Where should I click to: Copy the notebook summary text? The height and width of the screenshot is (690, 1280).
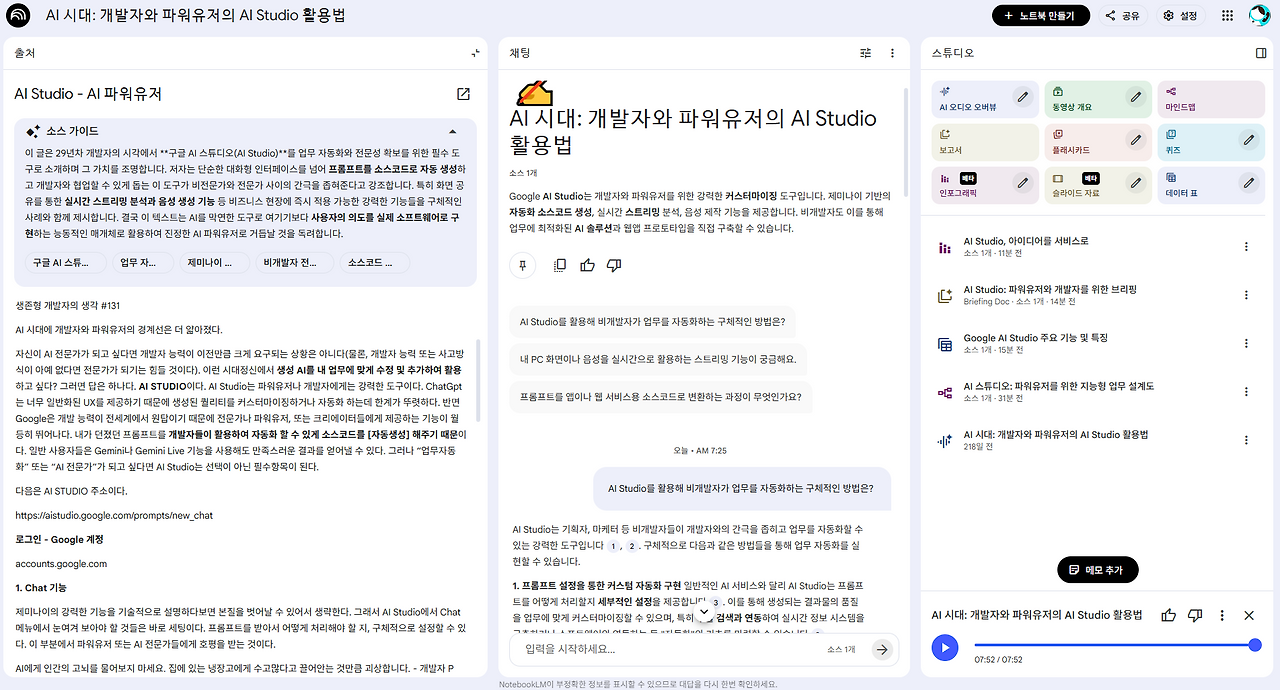tap(560, 265)
